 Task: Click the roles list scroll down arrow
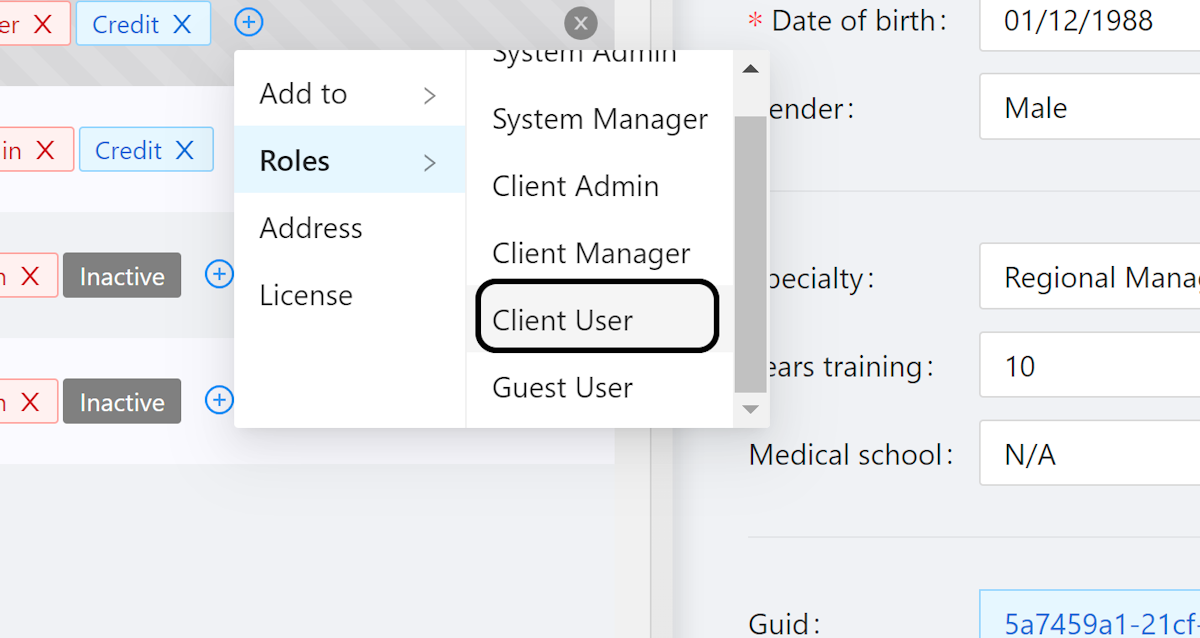coord(750,409)
